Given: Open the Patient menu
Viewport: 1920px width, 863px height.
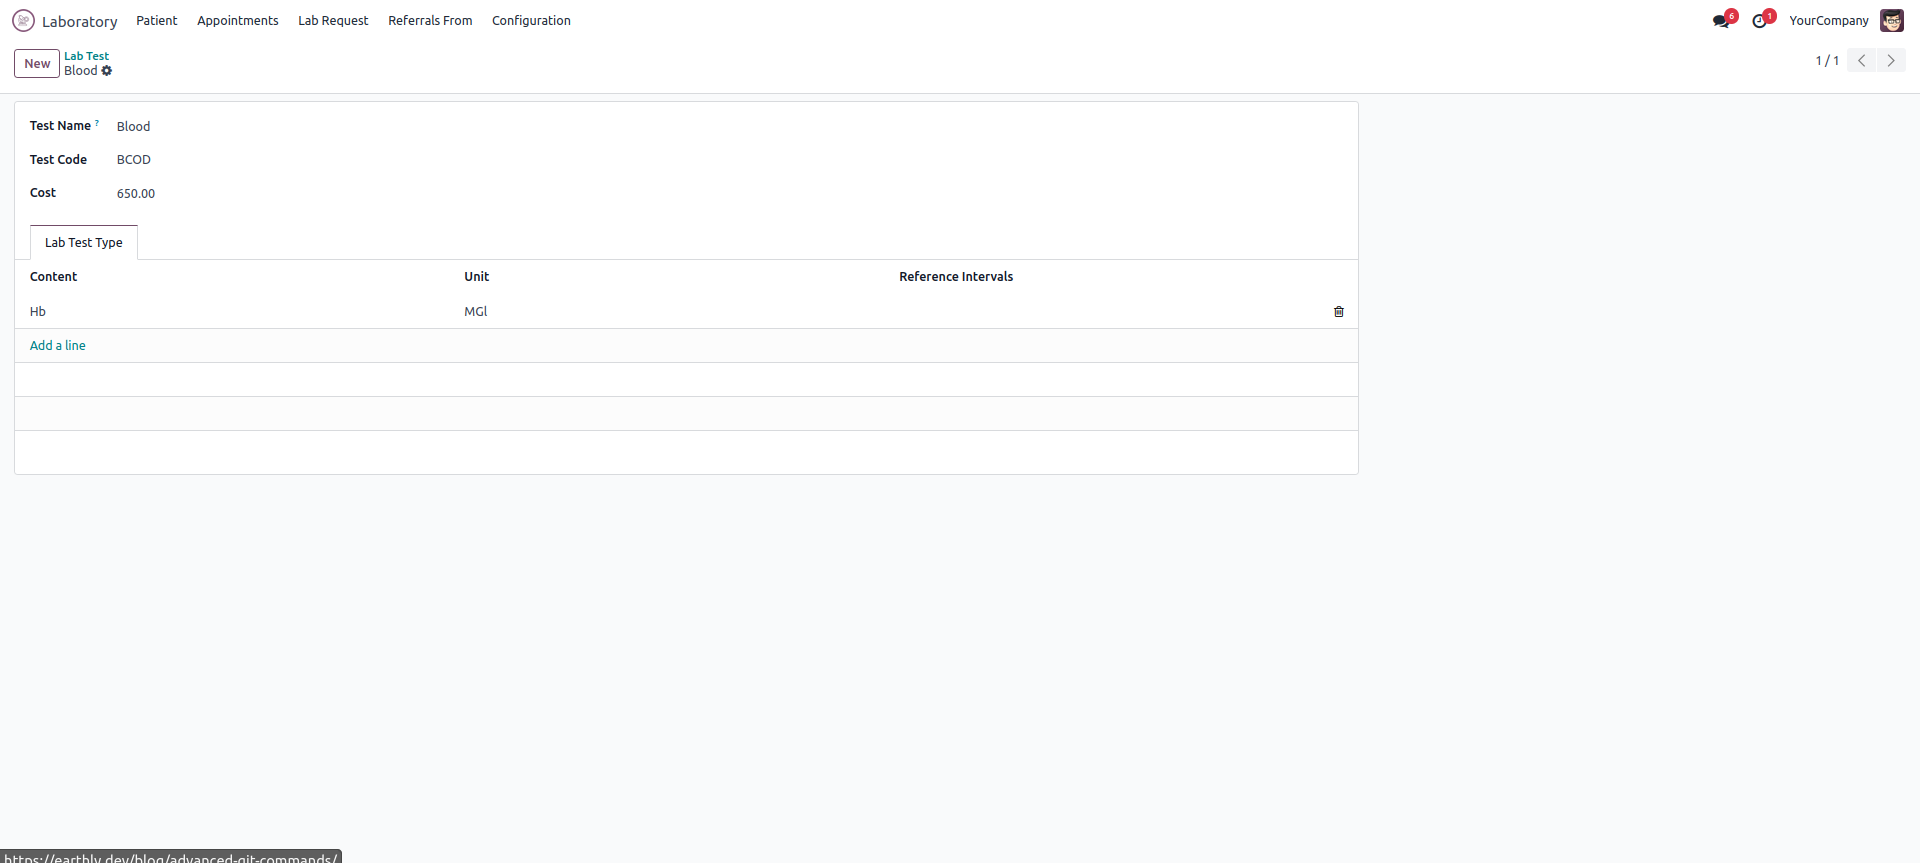Looking at the screenshot, I should coord(157,21).
